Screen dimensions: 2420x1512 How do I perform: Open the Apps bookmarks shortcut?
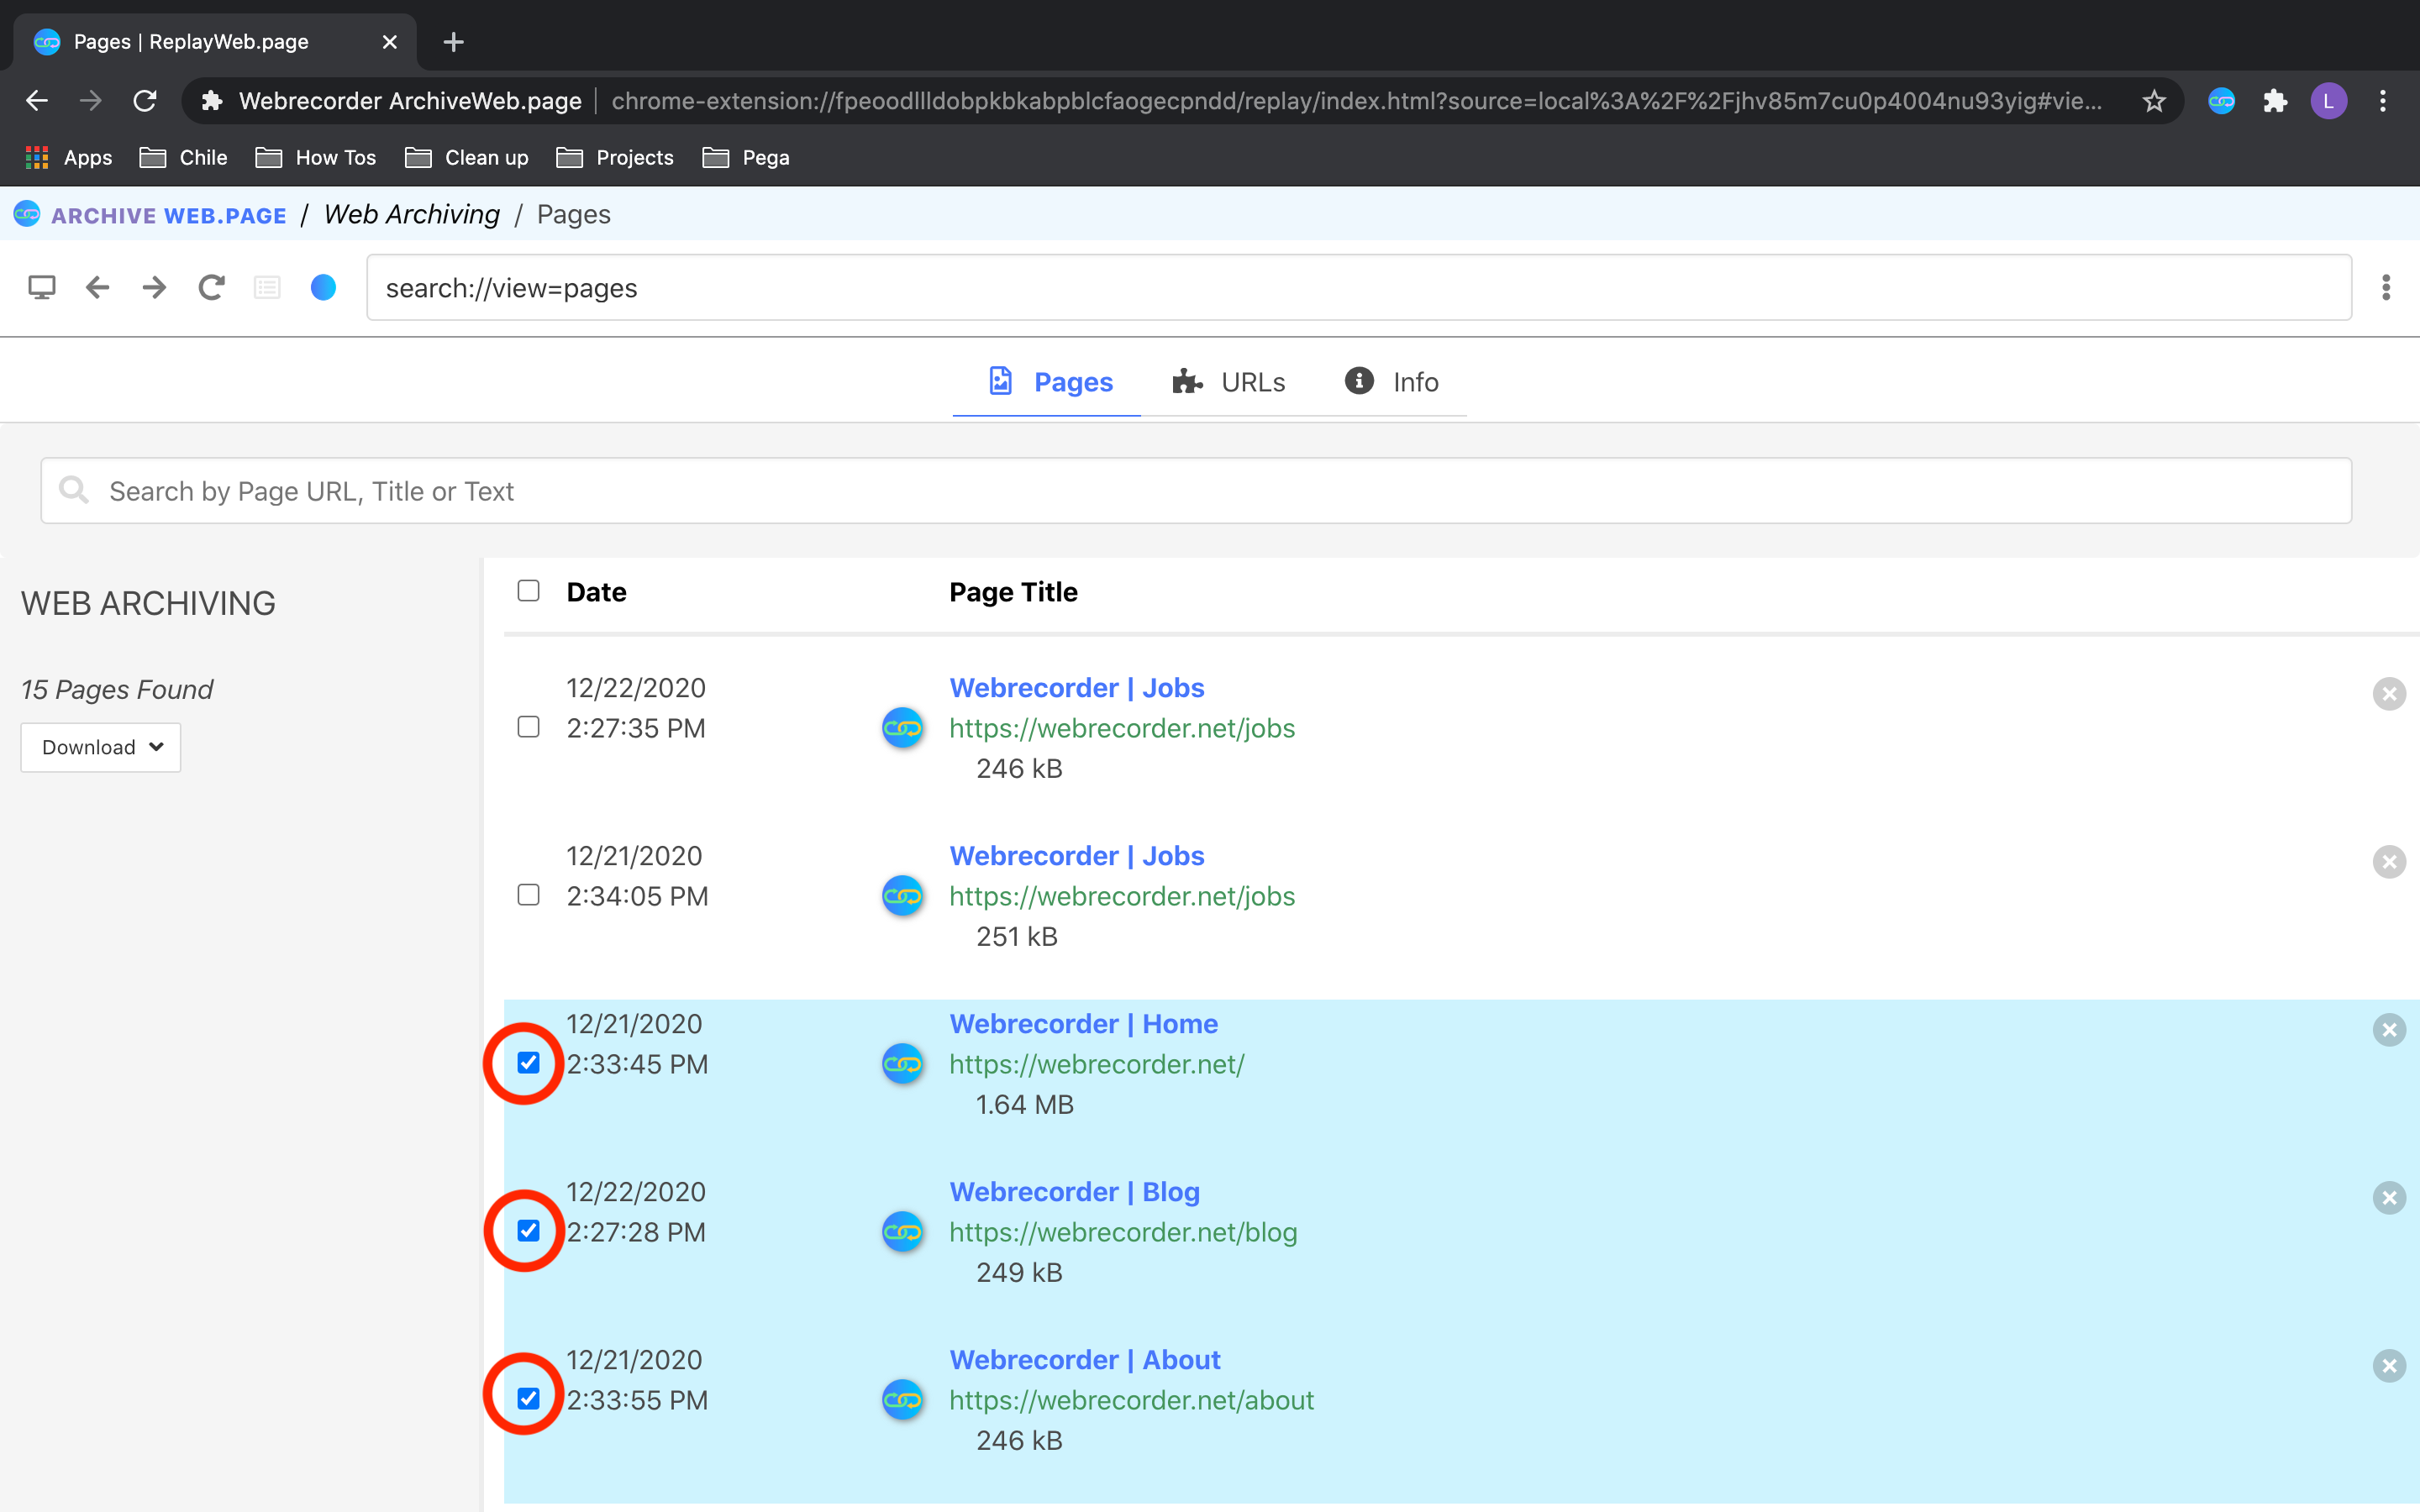coord(68,158)
